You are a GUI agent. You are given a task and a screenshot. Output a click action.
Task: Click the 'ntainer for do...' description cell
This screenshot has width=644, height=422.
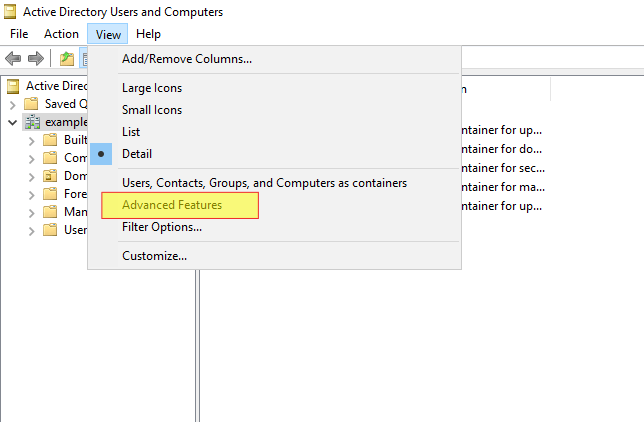click(x=502, y=149)
